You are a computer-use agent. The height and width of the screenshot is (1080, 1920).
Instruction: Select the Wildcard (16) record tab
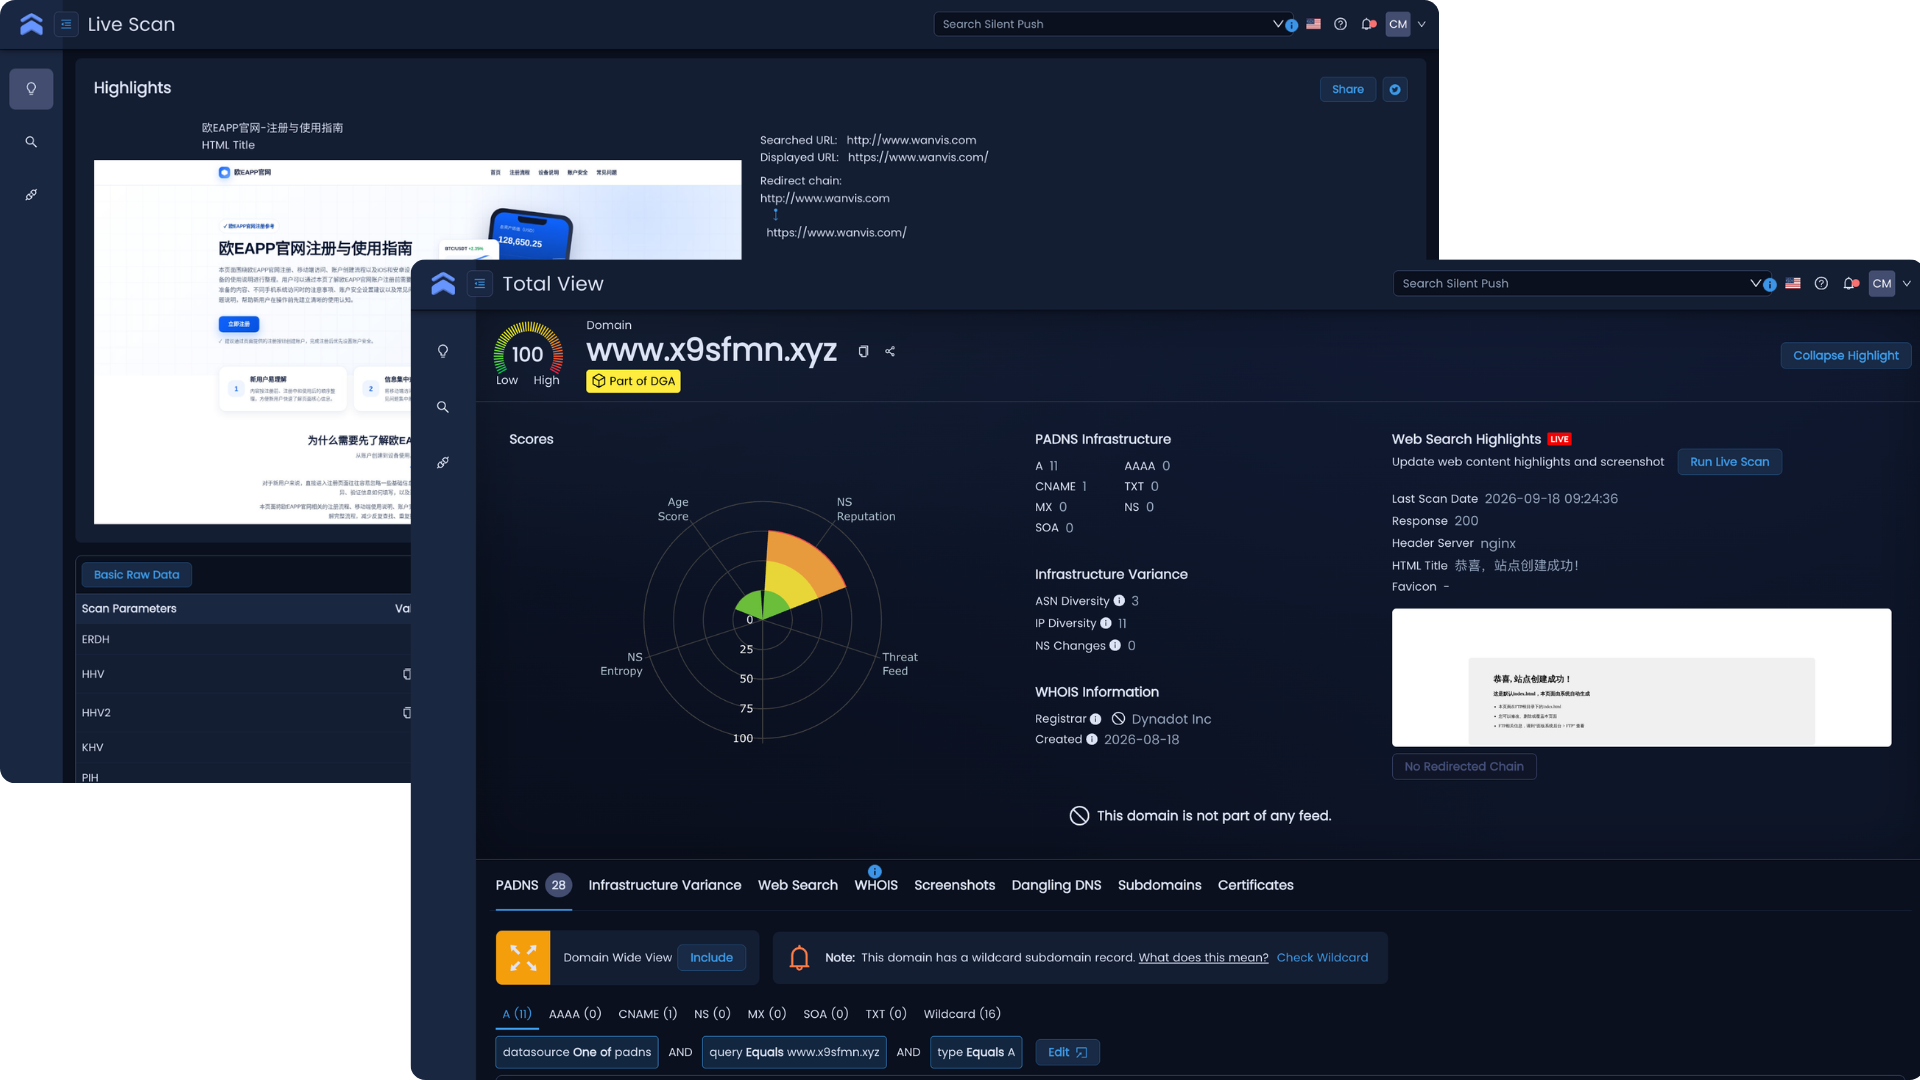[x=962, y=1014]
